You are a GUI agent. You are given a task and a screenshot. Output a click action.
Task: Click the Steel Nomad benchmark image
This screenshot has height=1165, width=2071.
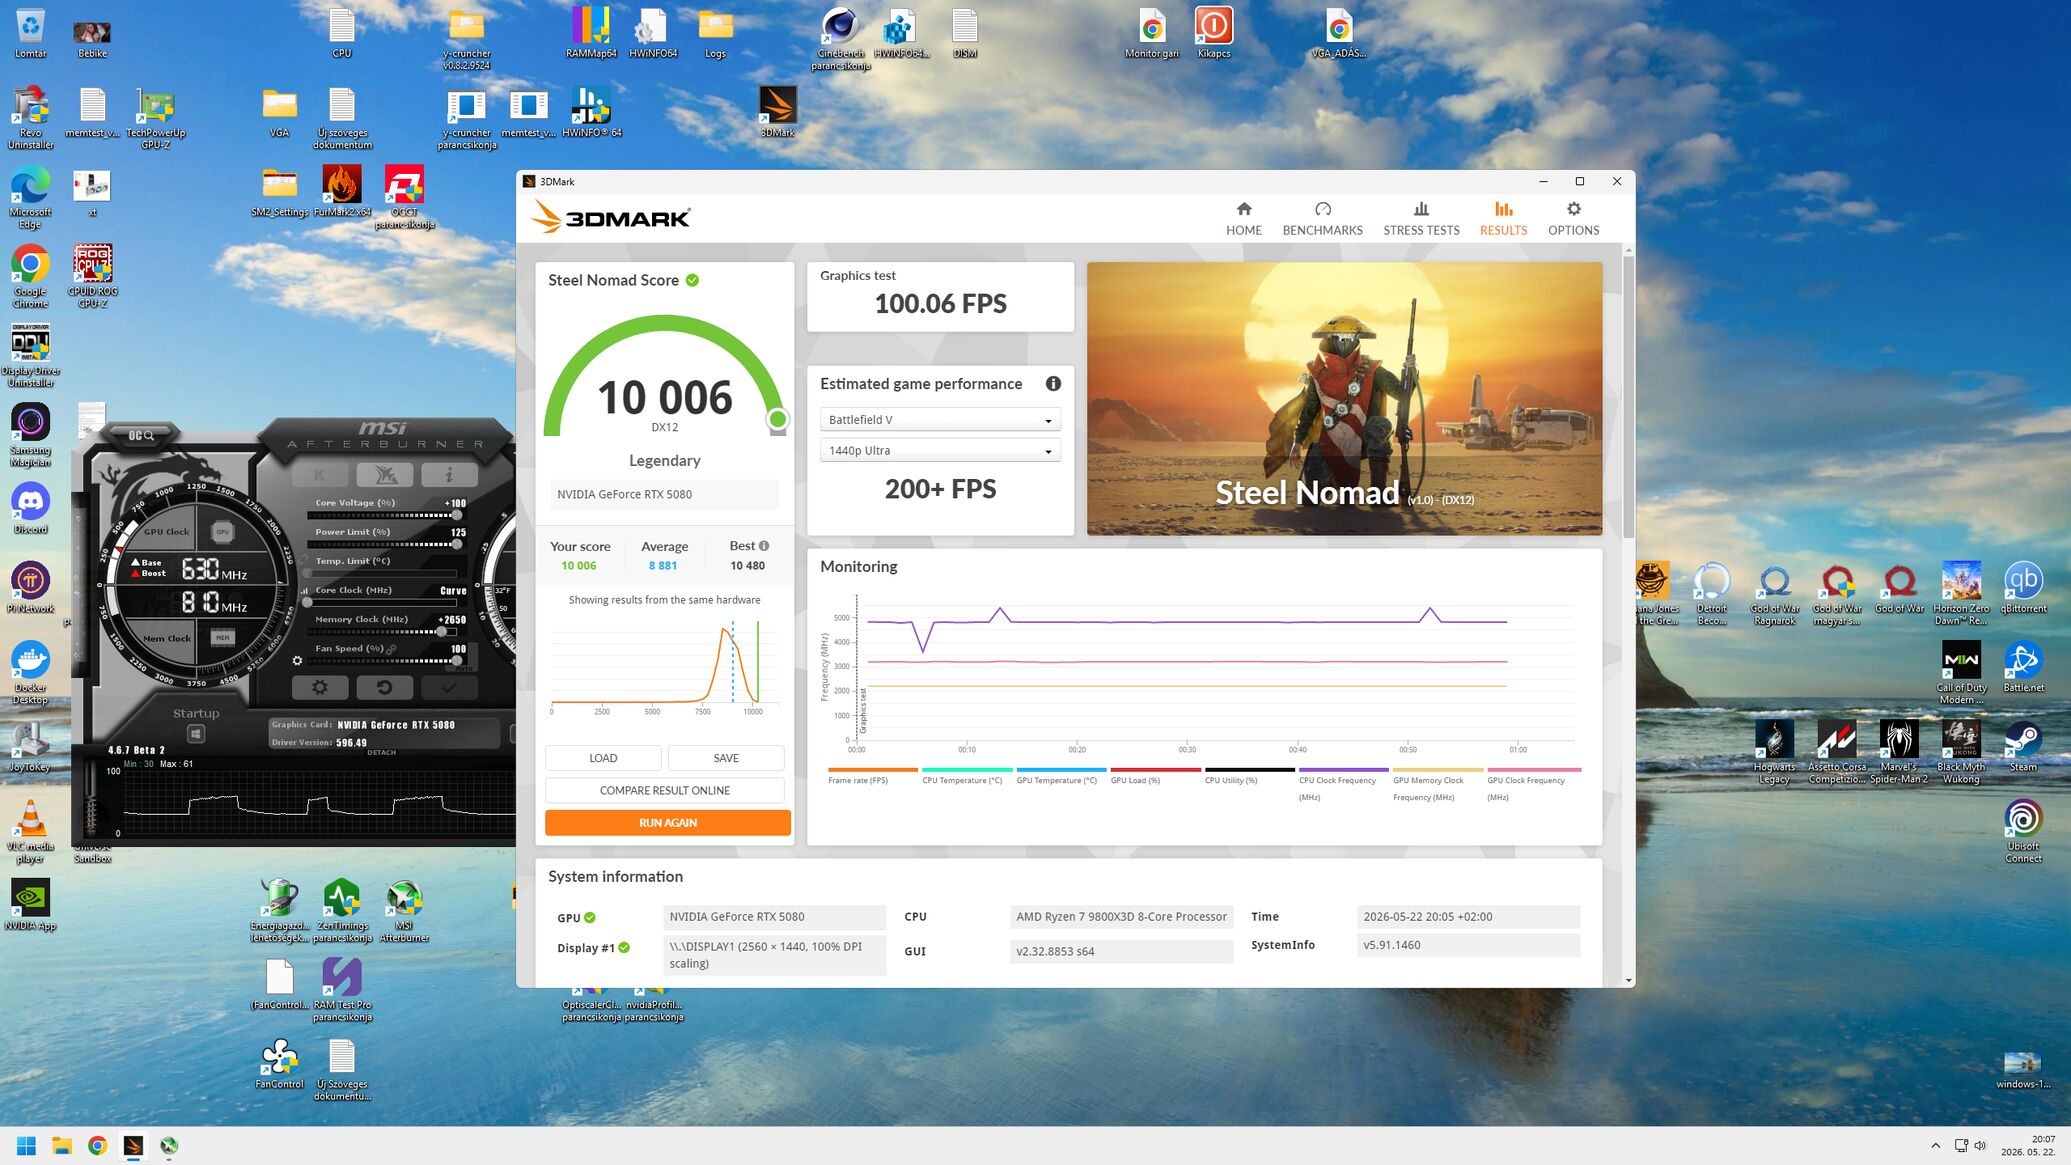(x=1344, y=398)
